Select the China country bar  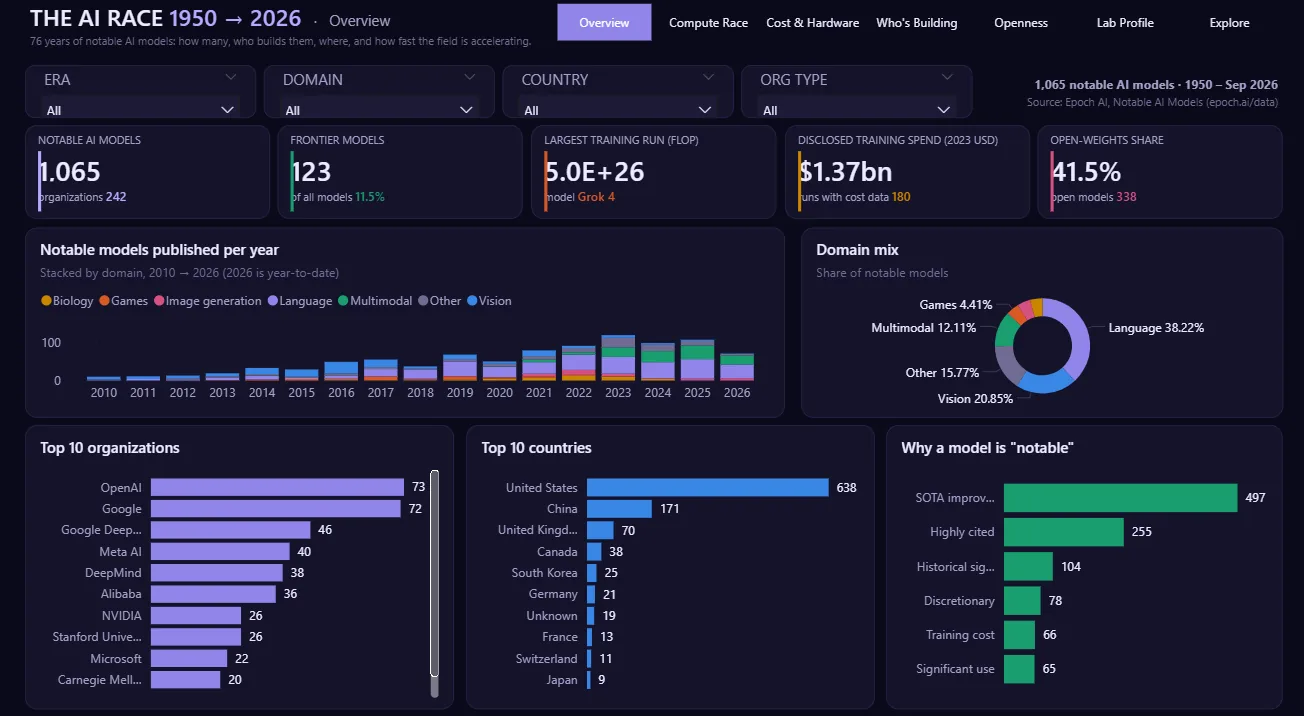click(x=619, y=509)
